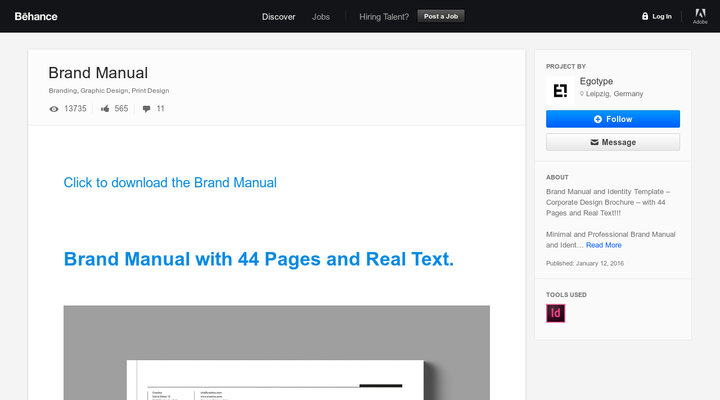Send a message via Message button

(612, 142)
